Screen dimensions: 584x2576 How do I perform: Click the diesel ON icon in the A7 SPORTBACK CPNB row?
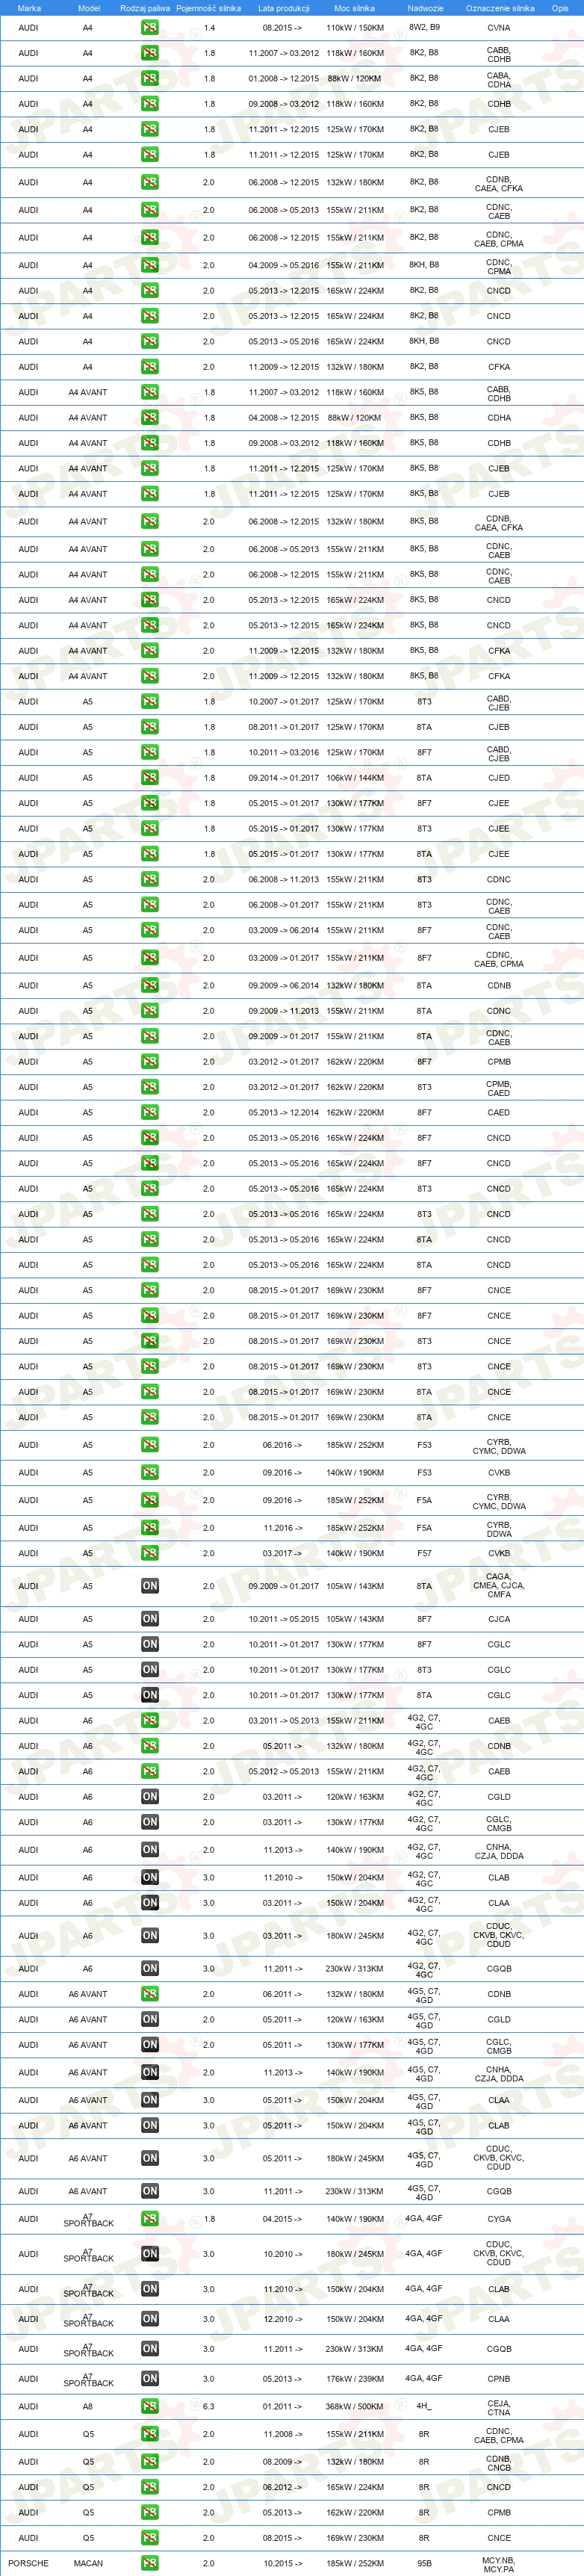tap(149, 2378)
